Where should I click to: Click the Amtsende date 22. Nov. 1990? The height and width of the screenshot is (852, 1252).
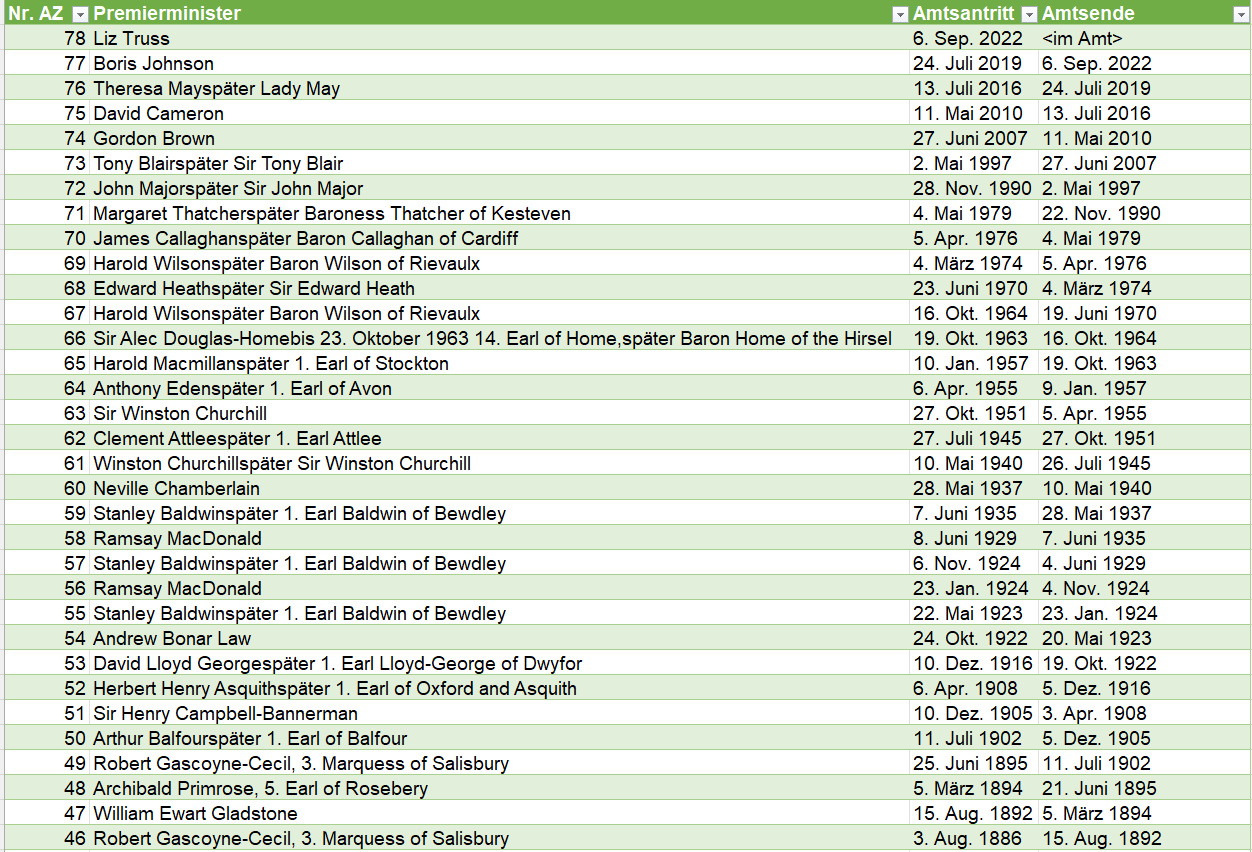click(1101, 214)
